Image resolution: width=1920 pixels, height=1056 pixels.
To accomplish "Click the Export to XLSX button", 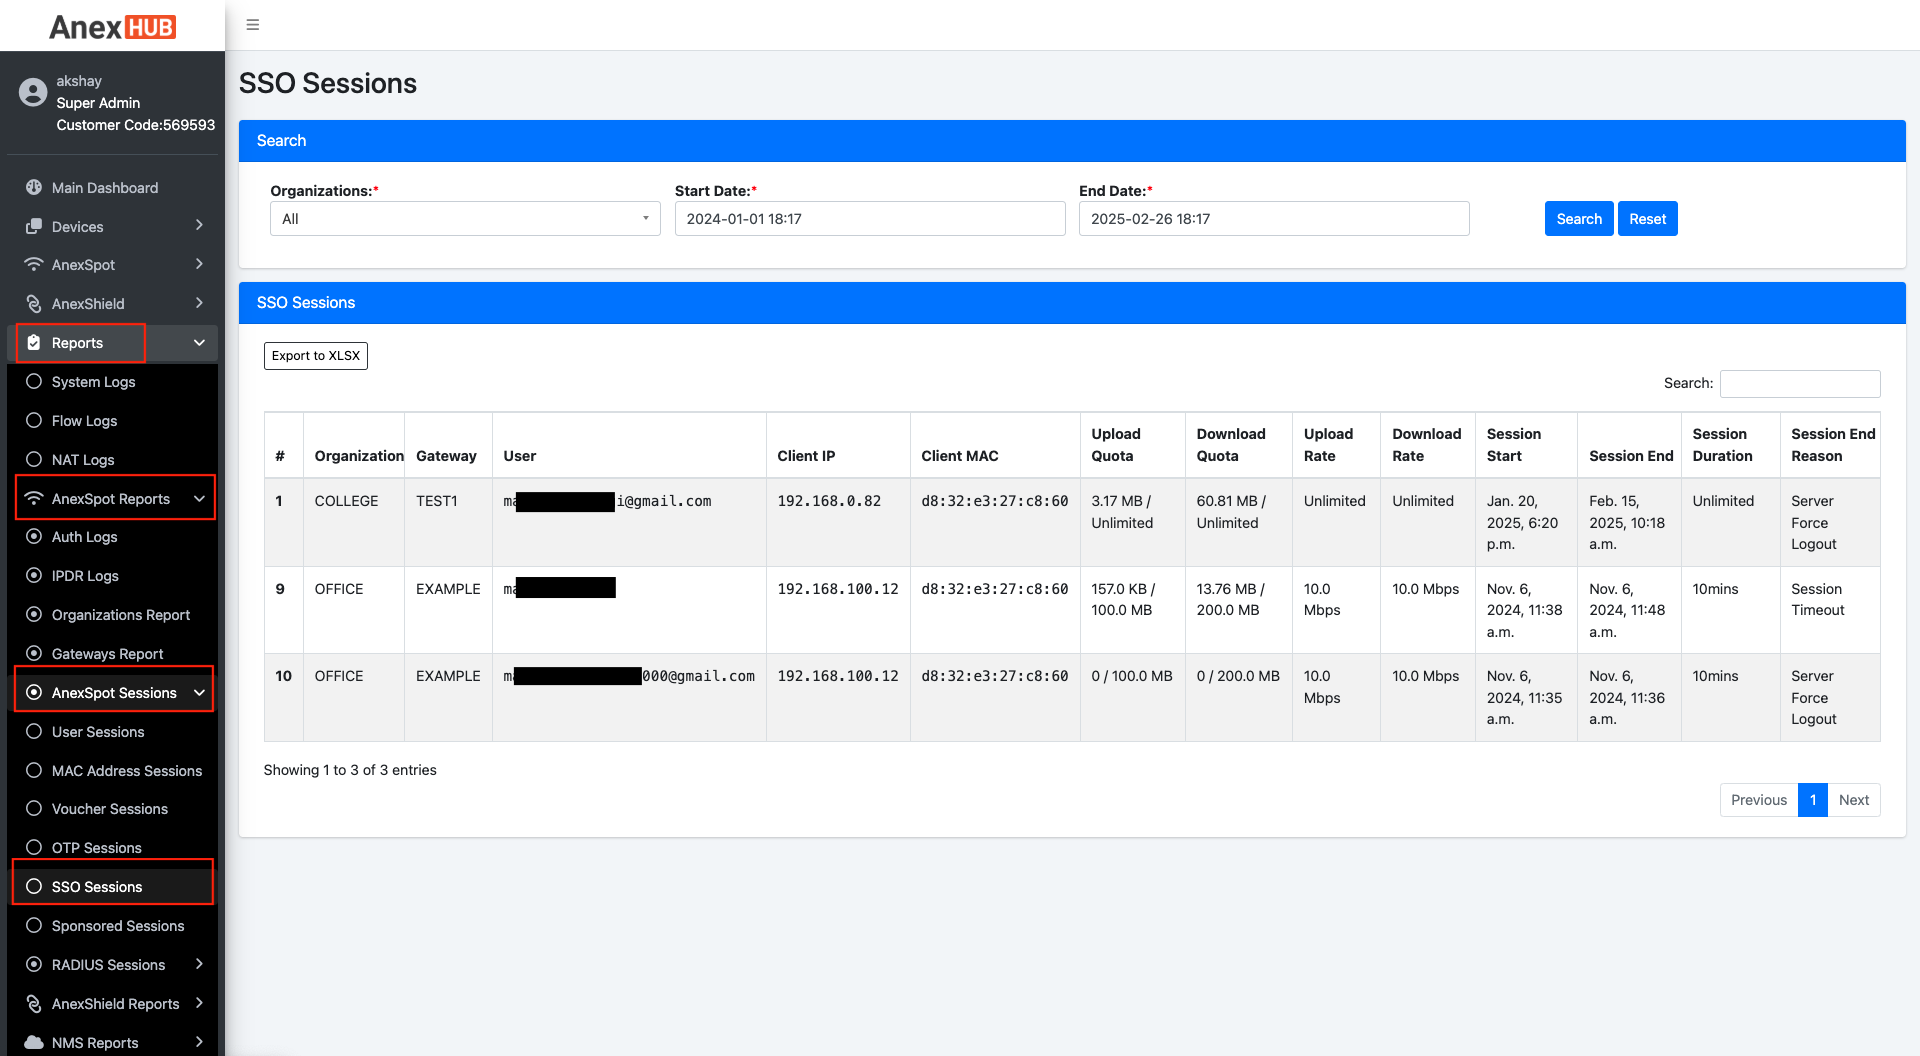I will click(315, 355).
